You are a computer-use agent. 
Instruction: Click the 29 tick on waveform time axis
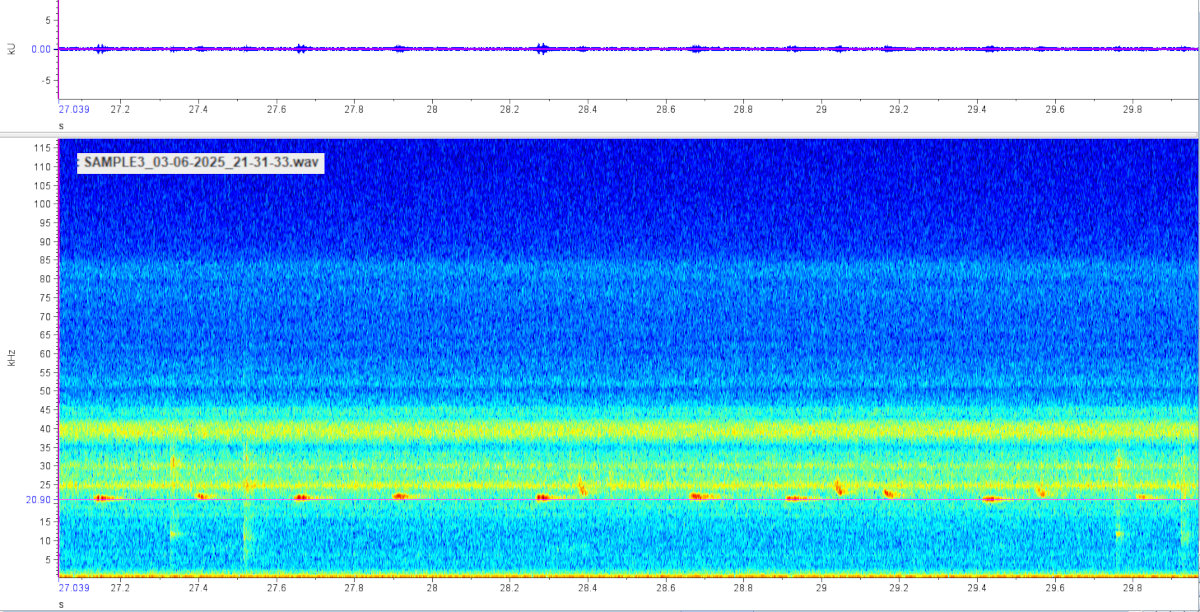point(821,111)
